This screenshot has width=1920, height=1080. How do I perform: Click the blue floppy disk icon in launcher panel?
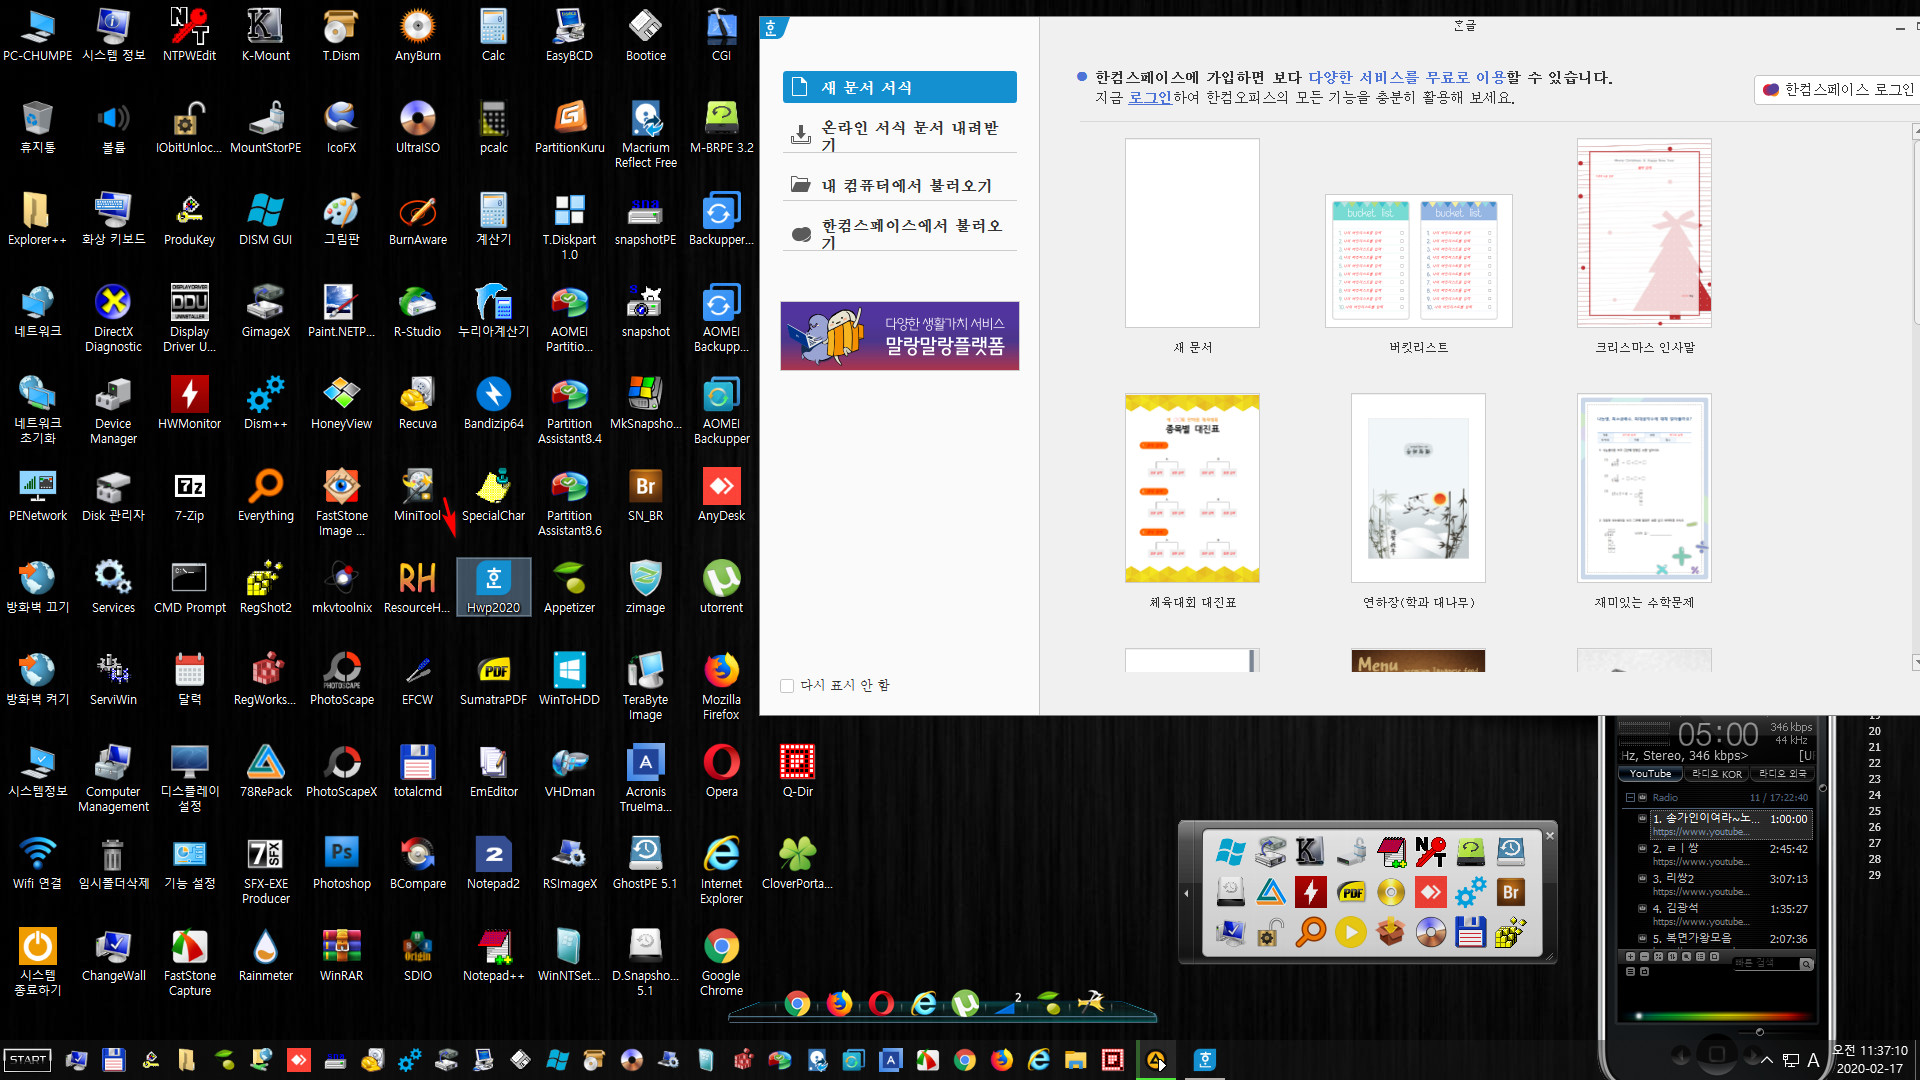pyautogui.click(x=1470, y=932)
